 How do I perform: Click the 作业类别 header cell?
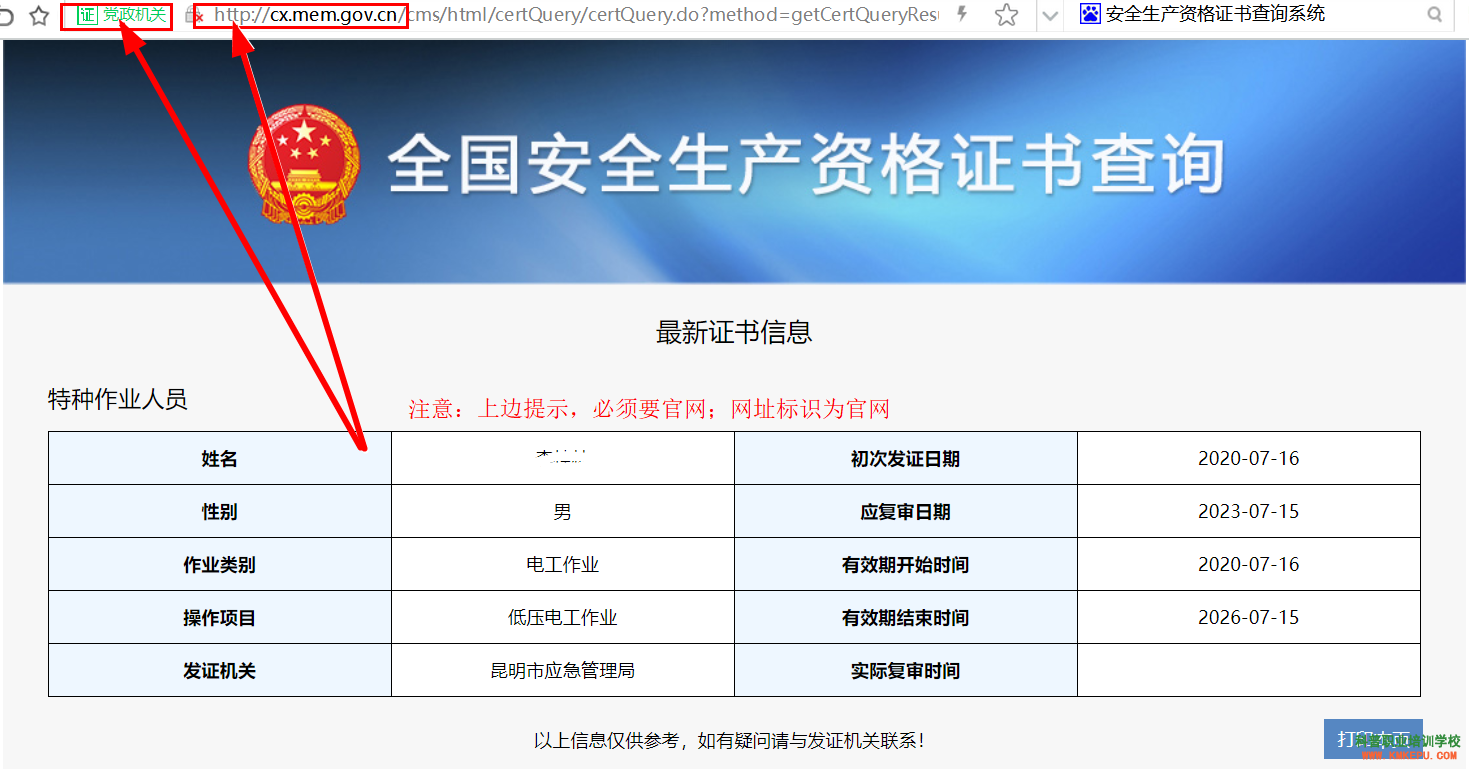[220, 564]
